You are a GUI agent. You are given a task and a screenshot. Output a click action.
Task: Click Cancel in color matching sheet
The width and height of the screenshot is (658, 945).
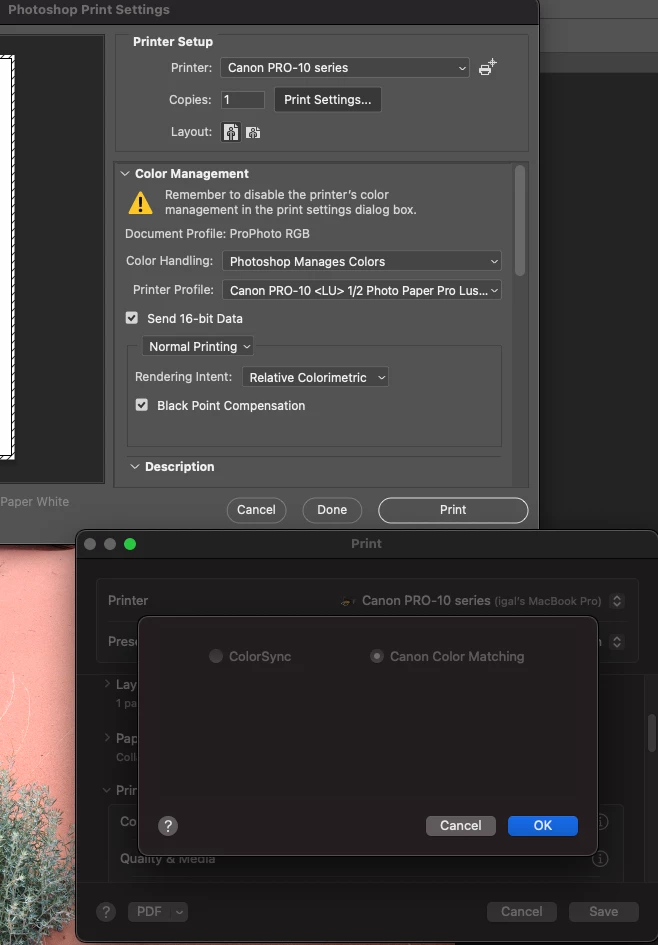[x=461, y=826]
